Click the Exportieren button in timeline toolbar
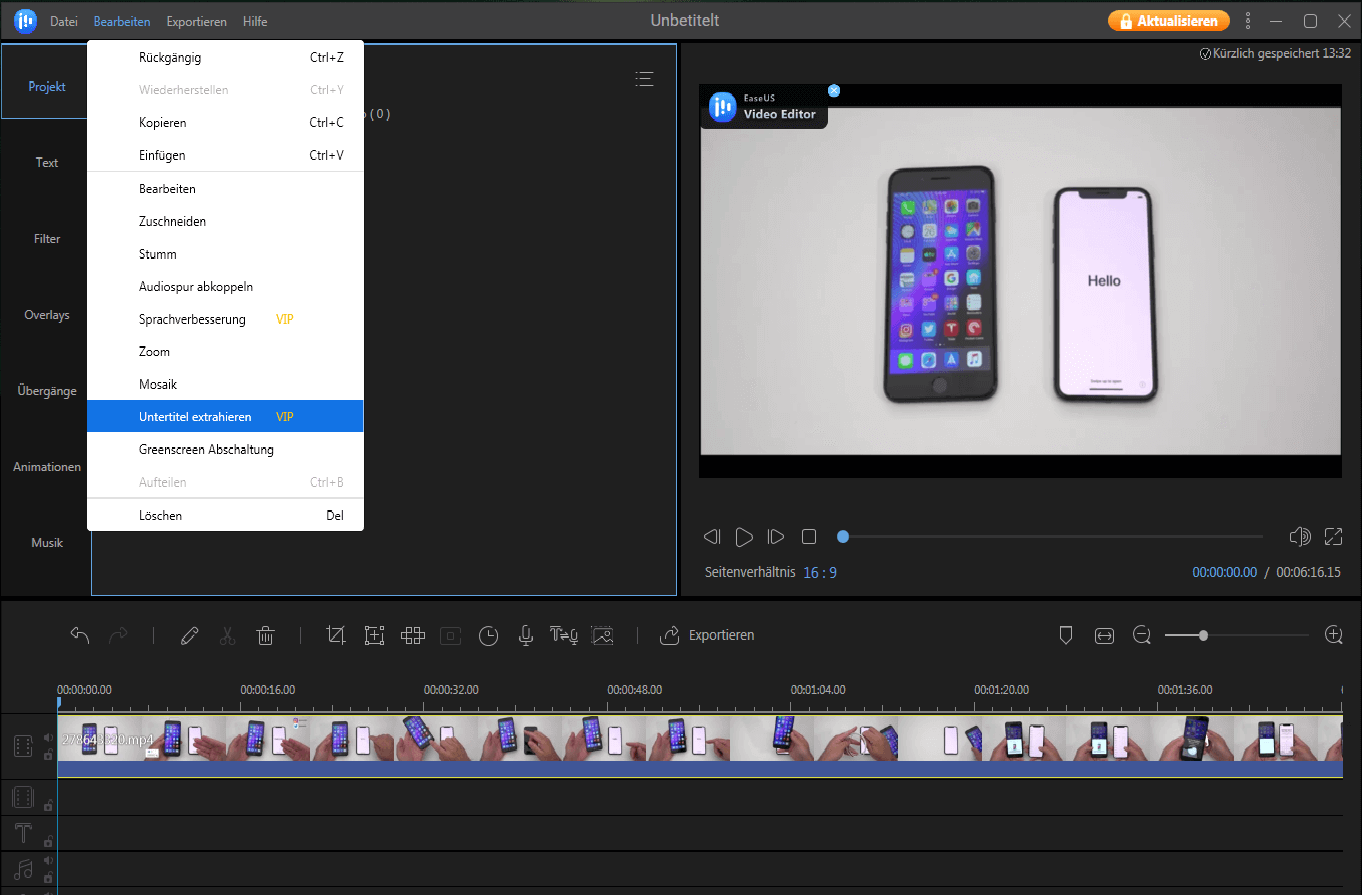1362x895 pixels. pos(708,636)
